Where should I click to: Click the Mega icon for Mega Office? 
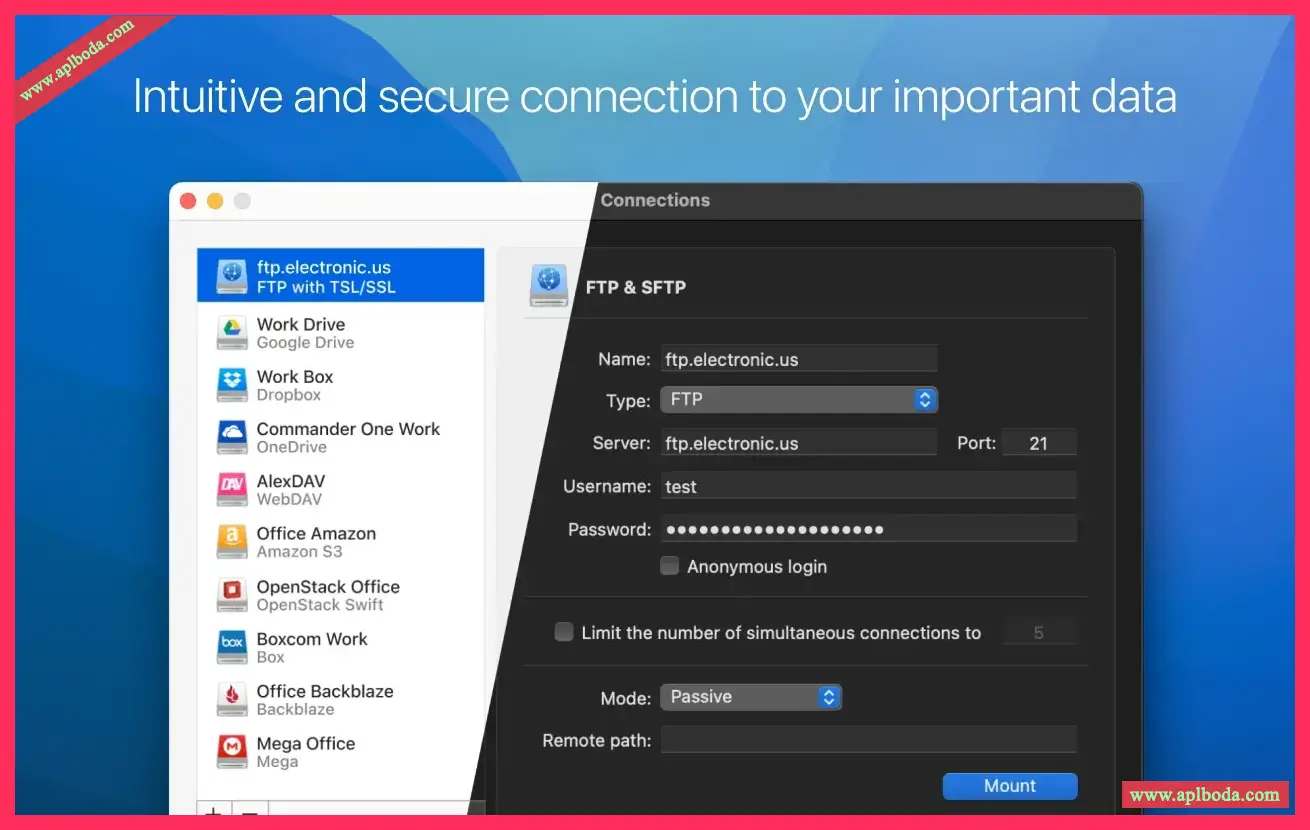tap(232, 752)
